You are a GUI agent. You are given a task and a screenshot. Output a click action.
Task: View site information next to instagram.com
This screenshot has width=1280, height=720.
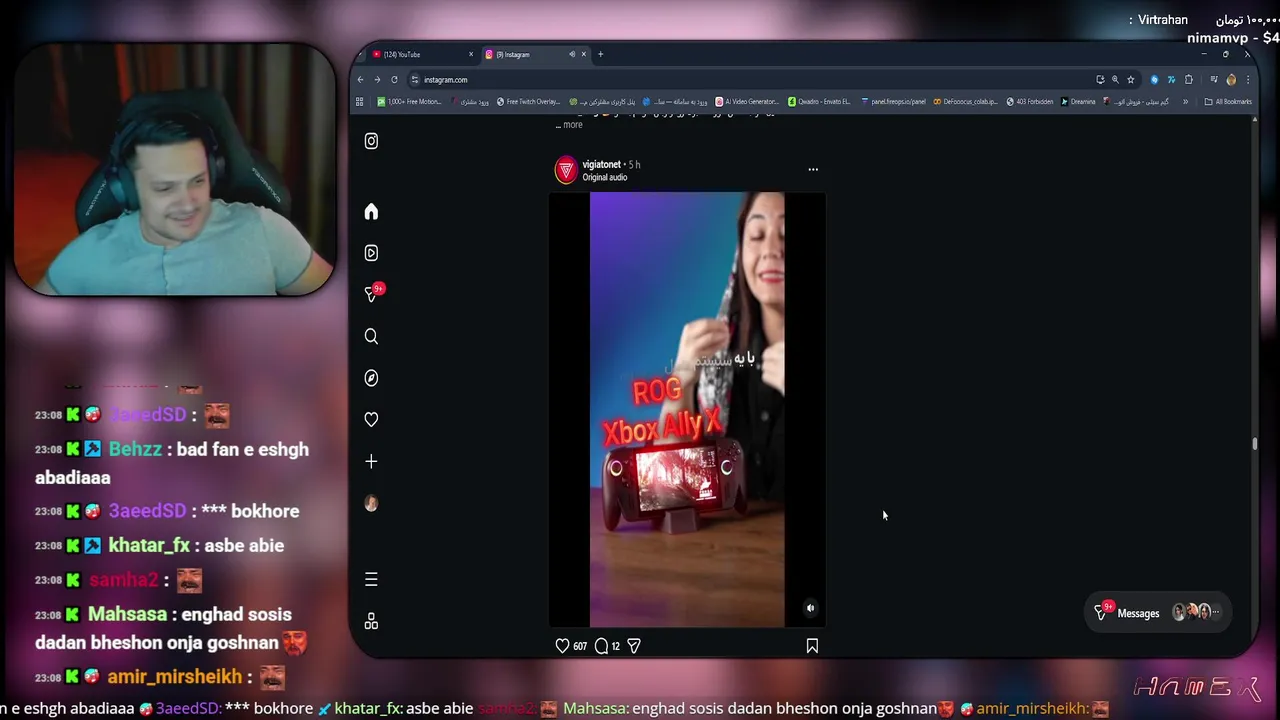[415, 80]
